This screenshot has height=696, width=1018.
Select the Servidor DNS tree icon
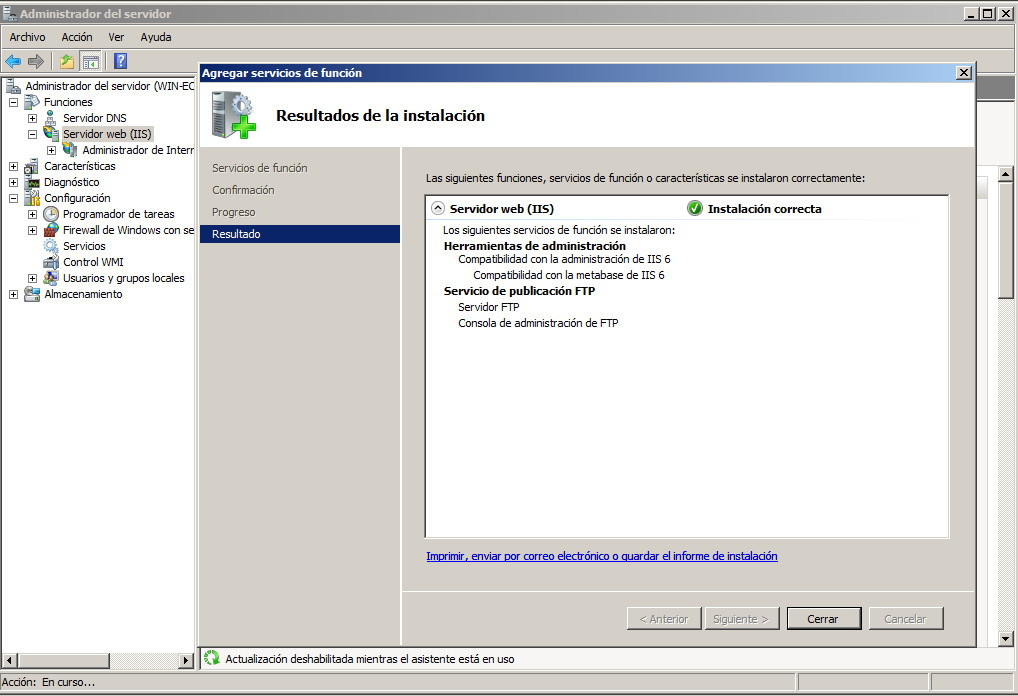point(51,118)
